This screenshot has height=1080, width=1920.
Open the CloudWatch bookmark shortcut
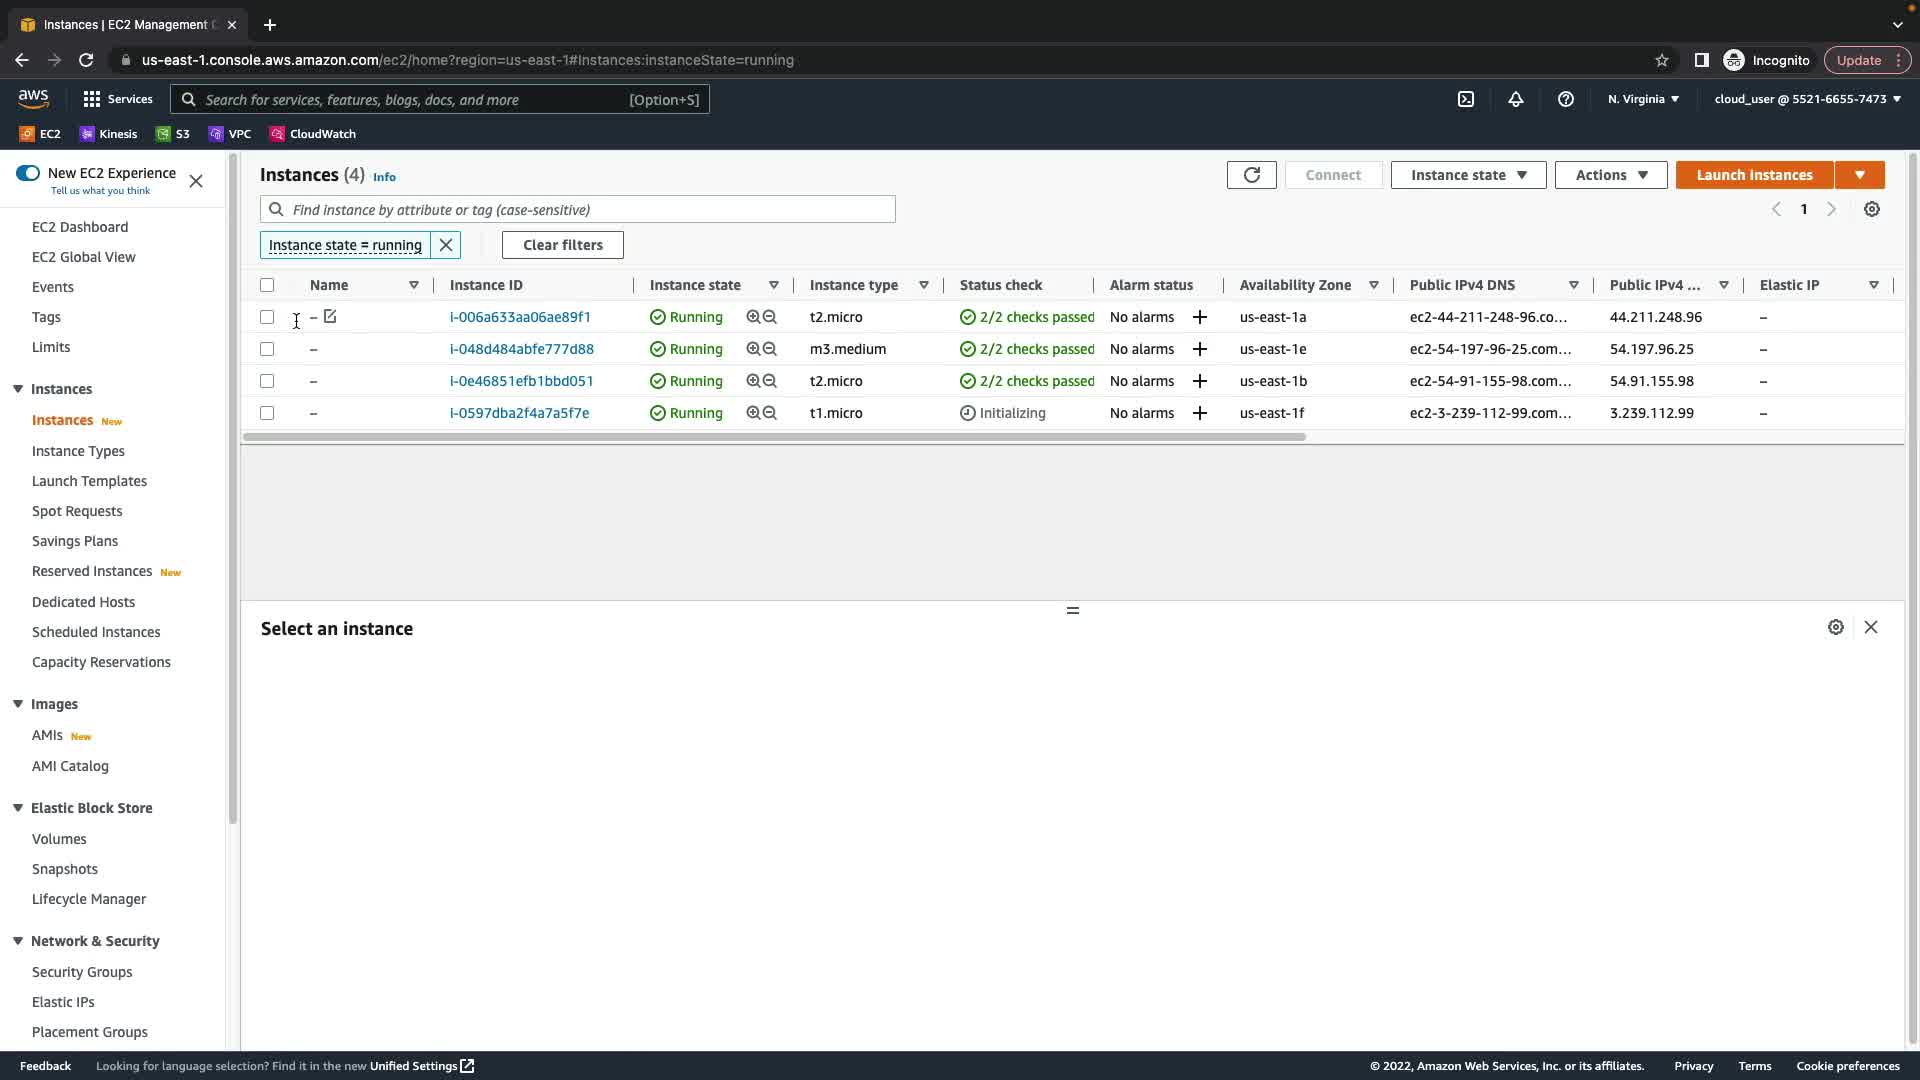(x=313, y=134)
